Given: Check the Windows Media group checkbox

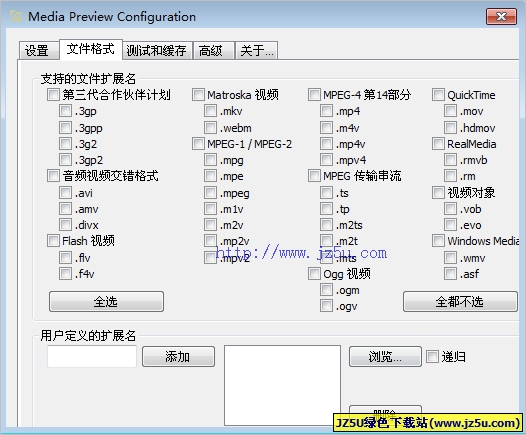Looking at the screenshot, I should pos(438,241).
